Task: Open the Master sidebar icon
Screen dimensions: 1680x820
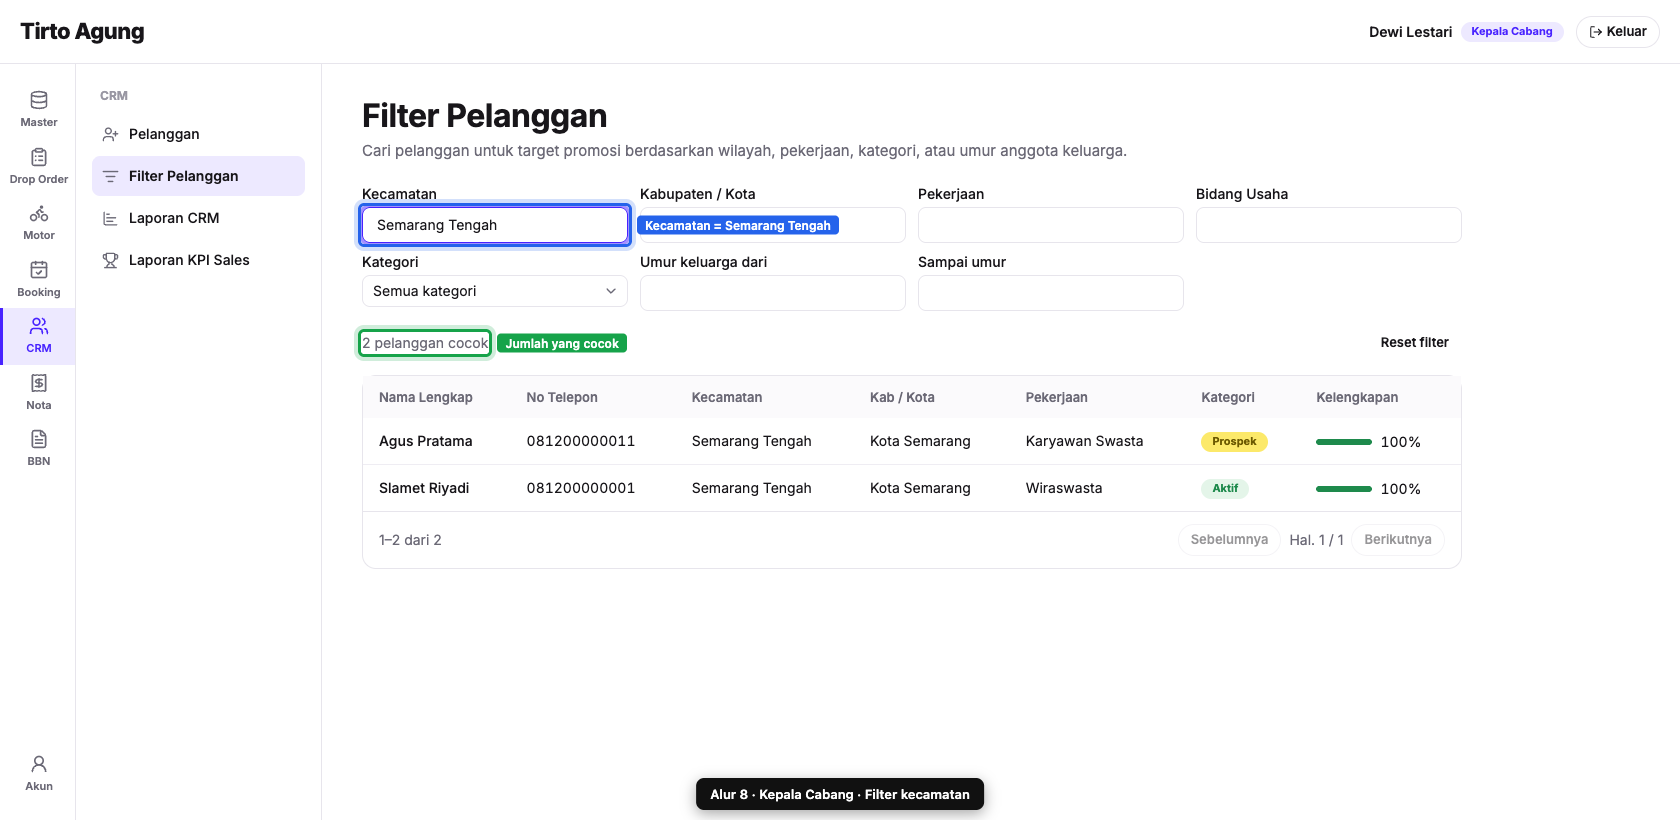Action: point(39,100)
